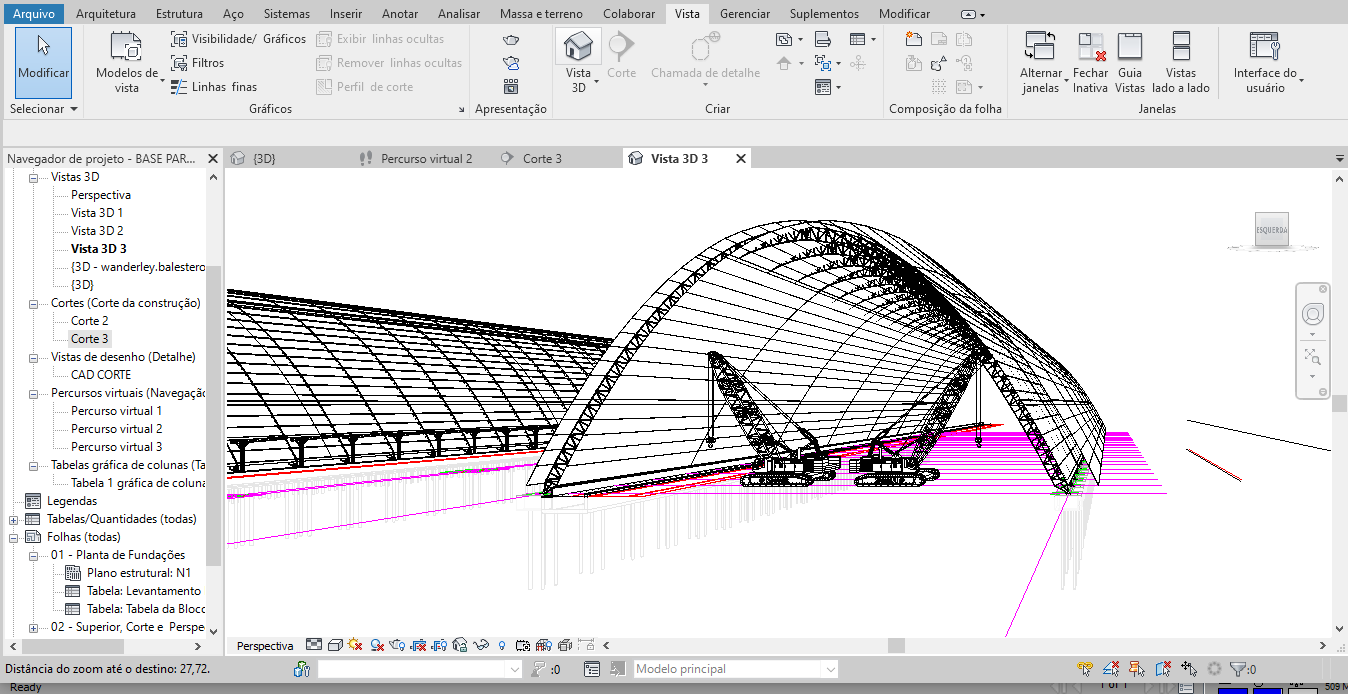Collapse the Vistas 3D tree node
1348x694 pixels.
(x=33, y=177)
